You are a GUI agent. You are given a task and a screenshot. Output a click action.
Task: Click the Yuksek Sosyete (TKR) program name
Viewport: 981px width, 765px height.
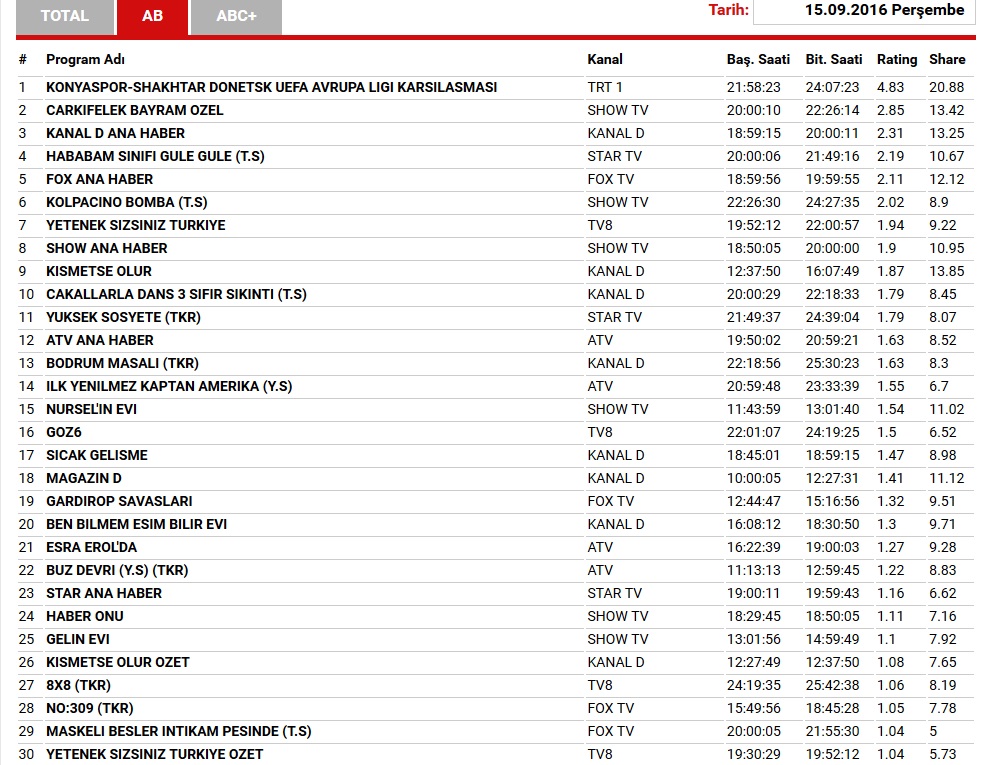coord(123,317)
